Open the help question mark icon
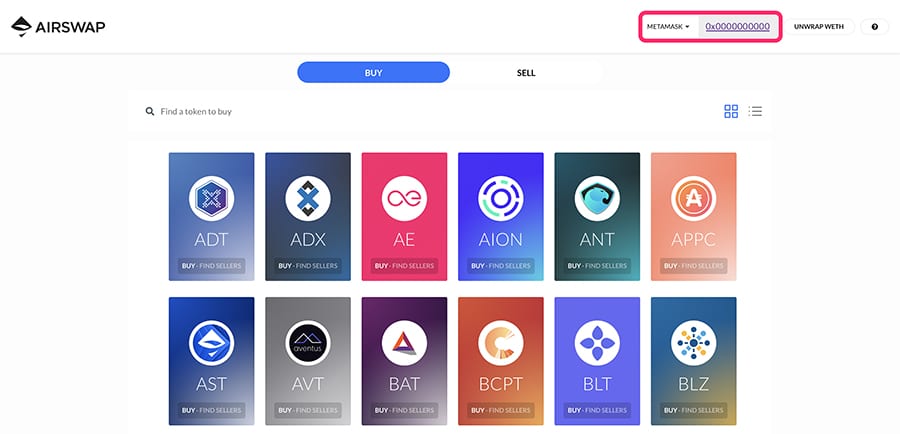Viewport: 900px width, 434px height. pos(874,27)
